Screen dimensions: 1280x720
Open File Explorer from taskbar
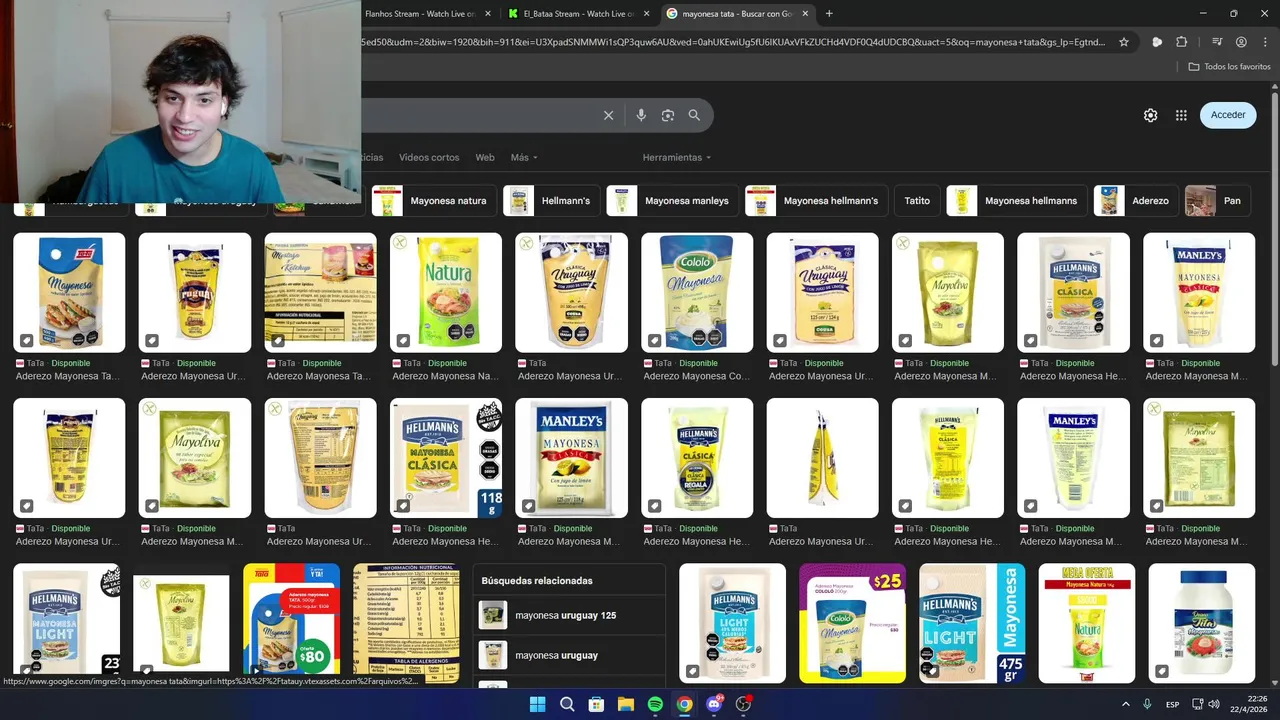coord(625,704)
